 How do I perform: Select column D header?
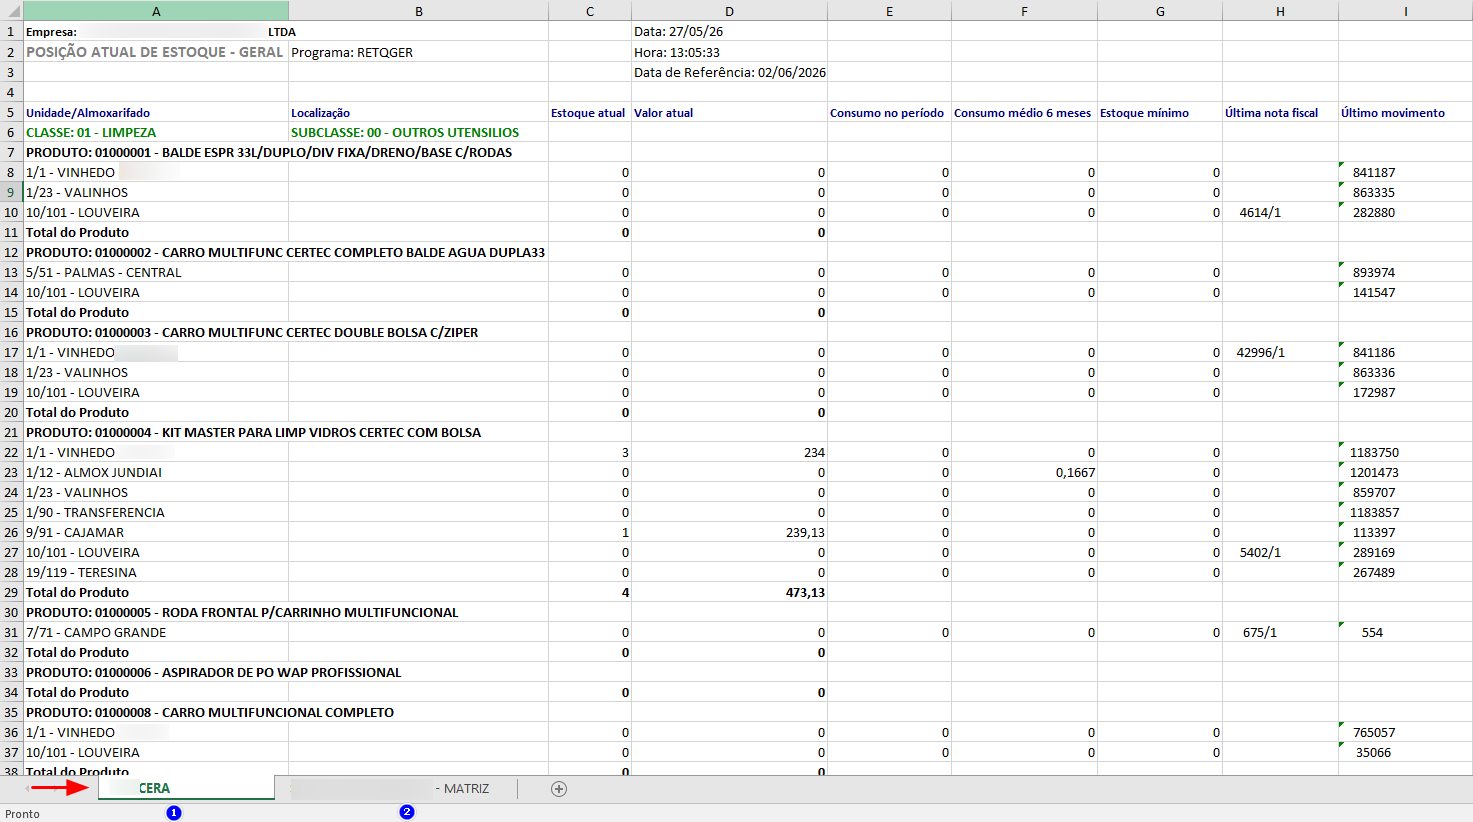pos(729,11)
